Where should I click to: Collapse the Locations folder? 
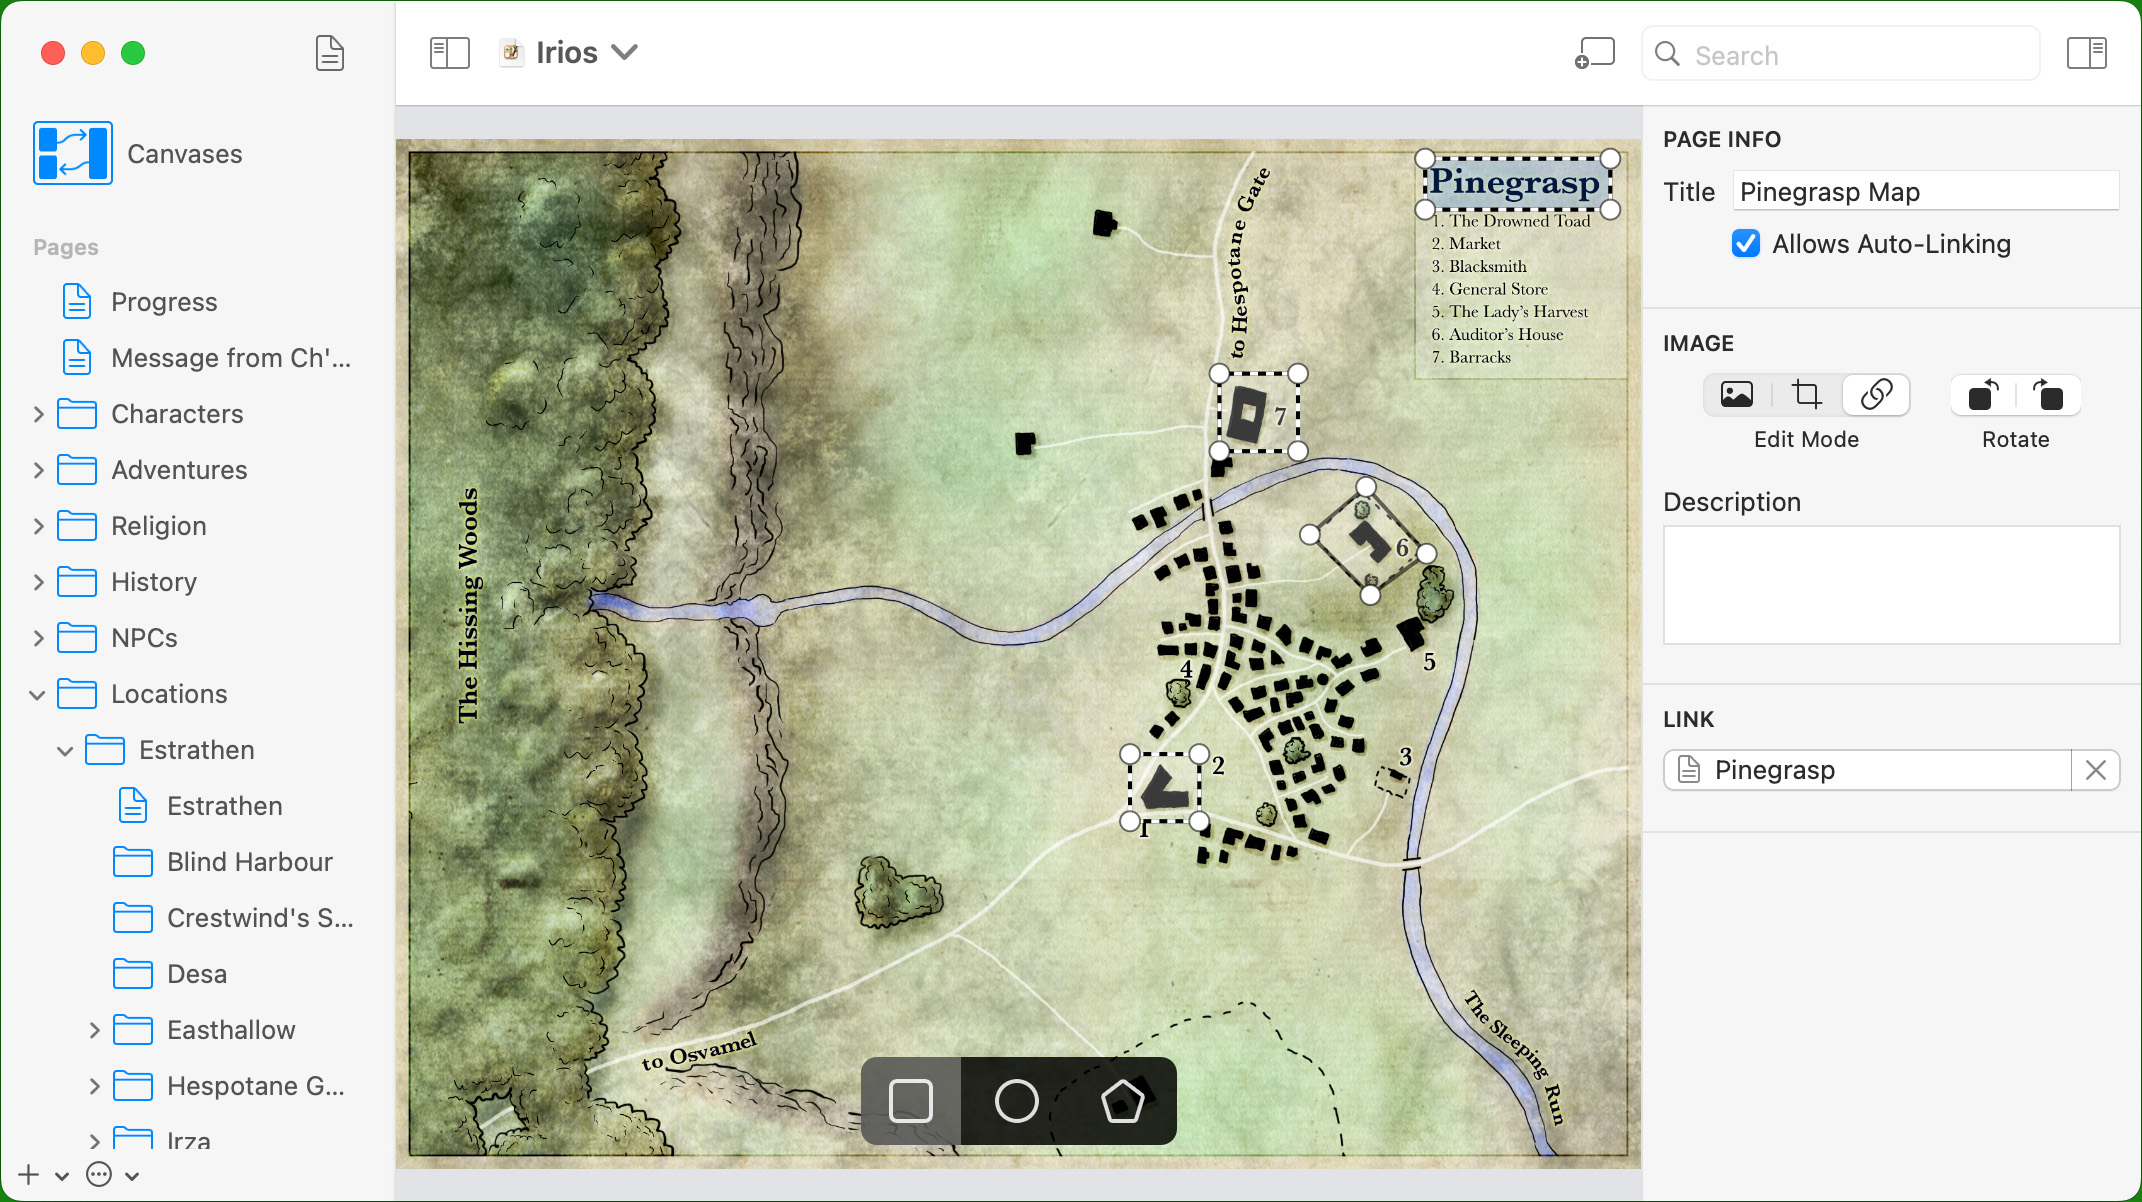[38, 694]
